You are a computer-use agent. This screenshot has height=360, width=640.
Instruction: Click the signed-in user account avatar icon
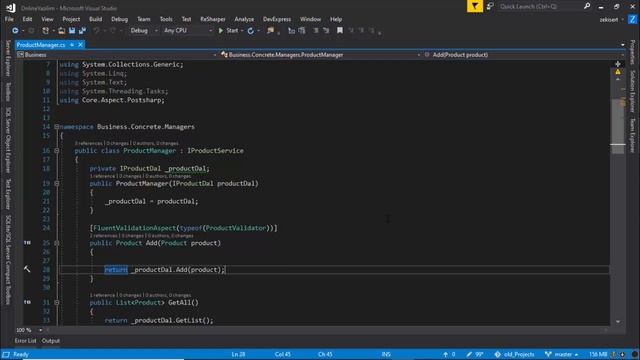(632, 19)
